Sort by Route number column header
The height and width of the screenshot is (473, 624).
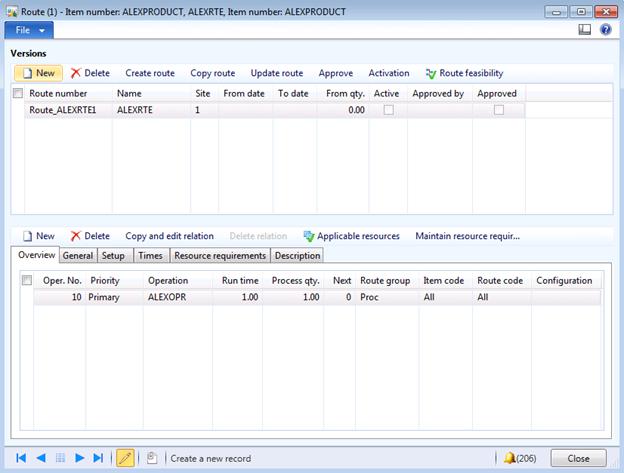coord(68,93)
